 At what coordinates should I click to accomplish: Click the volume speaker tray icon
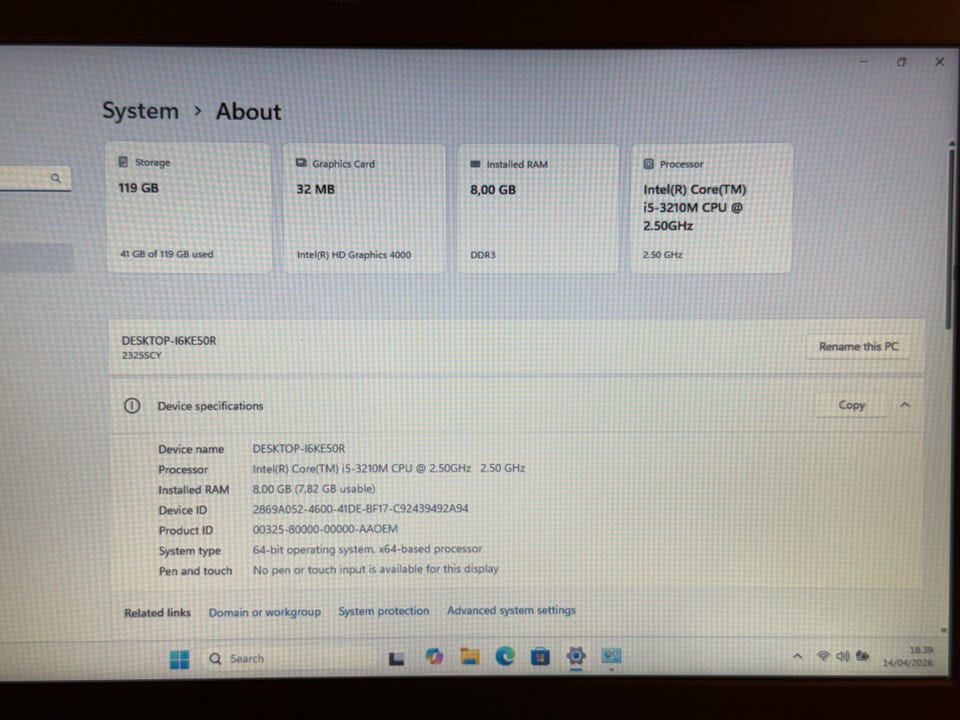843,656
